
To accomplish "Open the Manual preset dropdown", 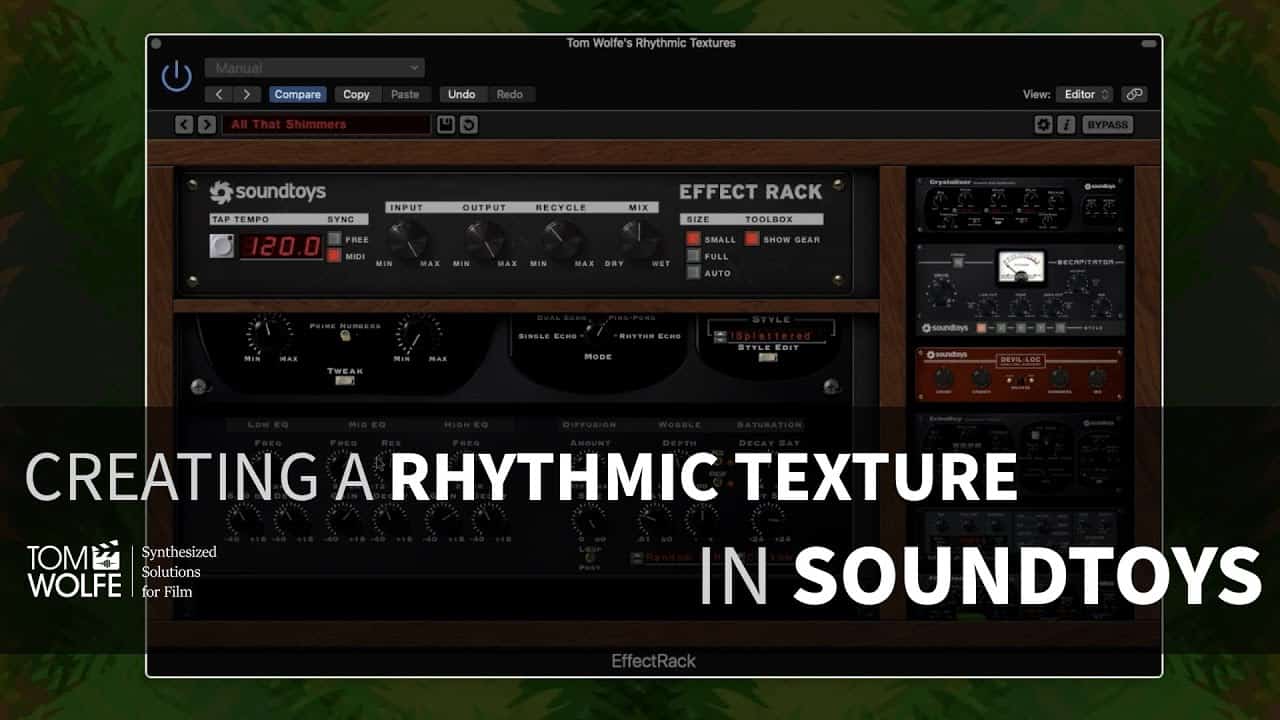I will [315, 68].
